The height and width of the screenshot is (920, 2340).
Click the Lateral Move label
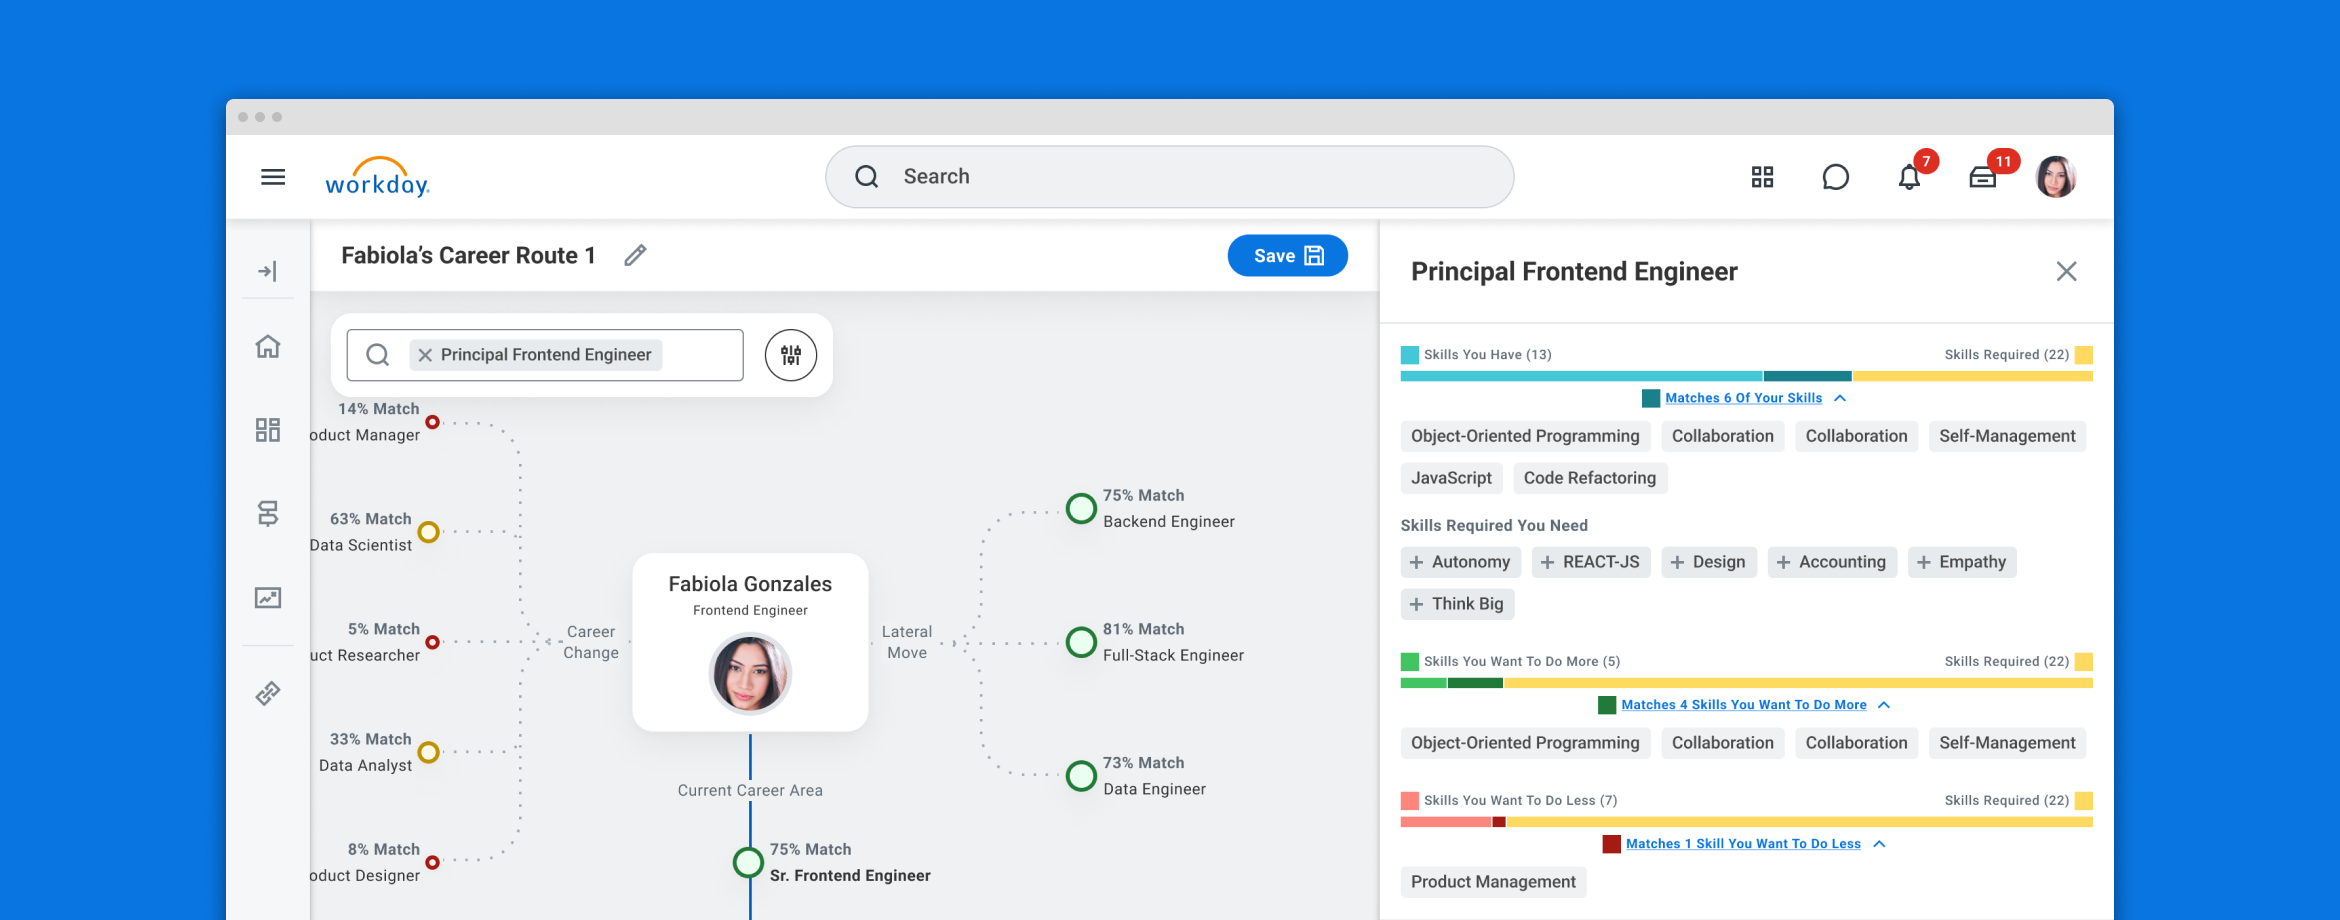point(907,642)
